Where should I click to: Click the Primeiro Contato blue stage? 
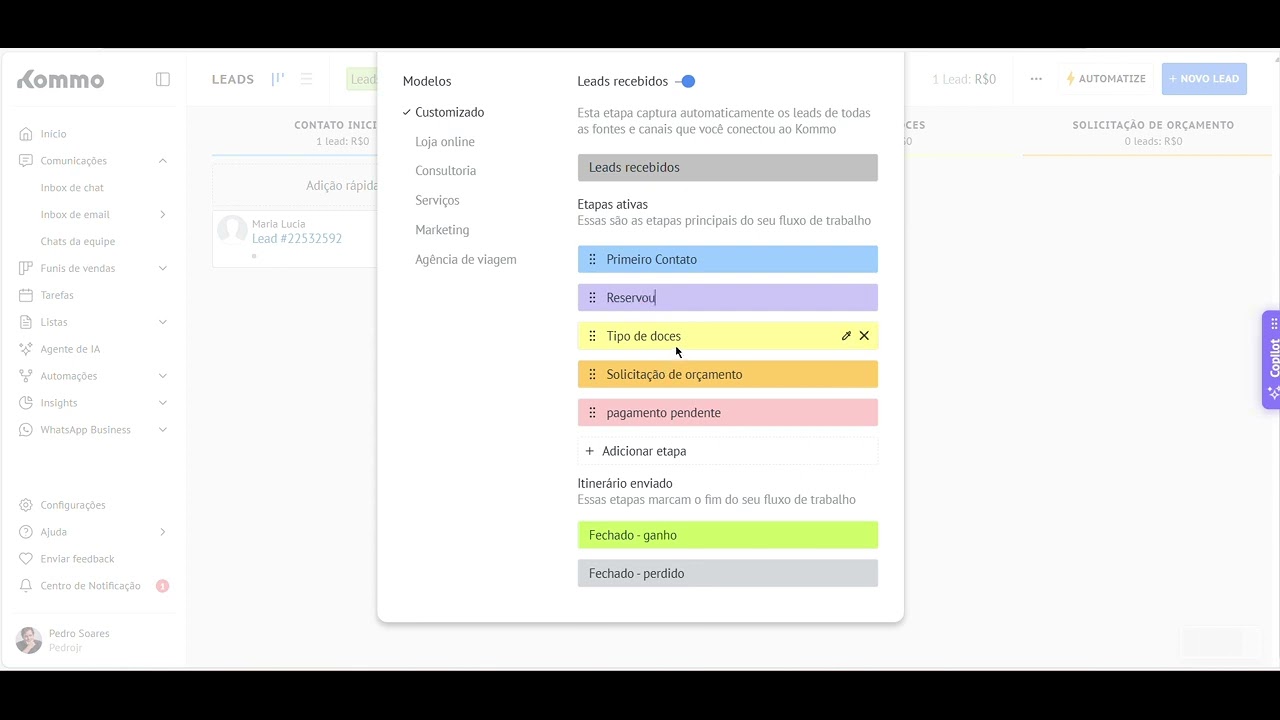coord(728,259)
